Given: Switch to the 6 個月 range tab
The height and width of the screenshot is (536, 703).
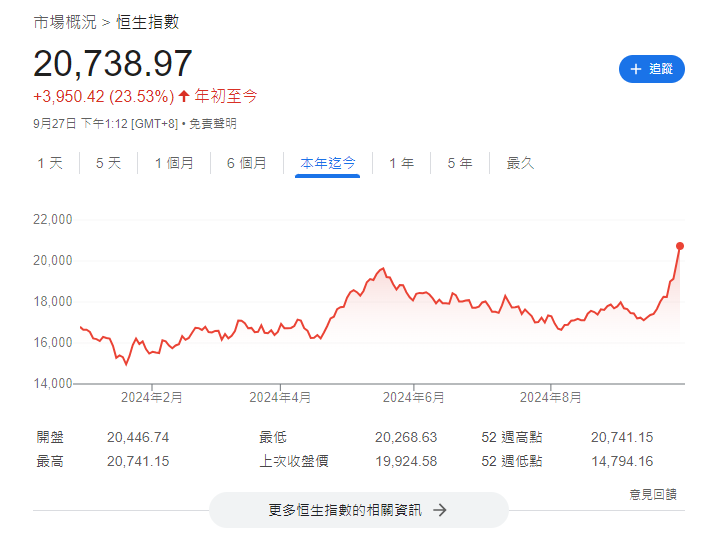Looking at the screenshot, I should point(247,163).
